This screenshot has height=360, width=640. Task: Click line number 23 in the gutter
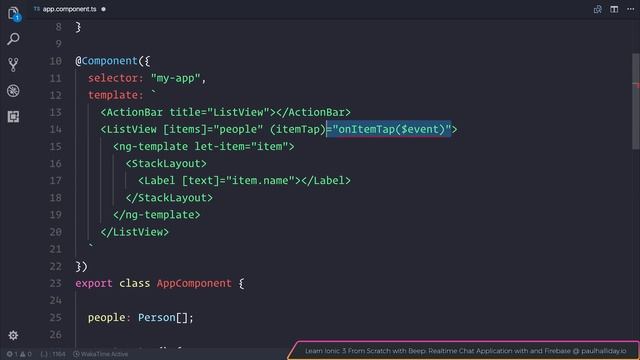point(56,283)
